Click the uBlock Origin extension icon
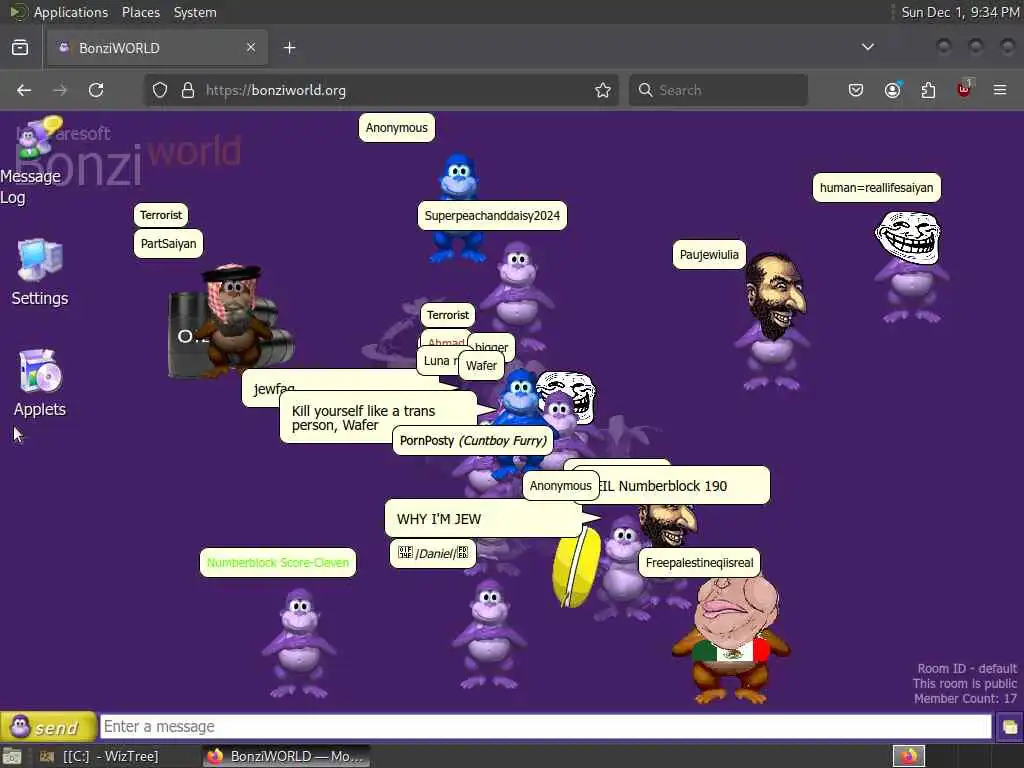 click(x=965, y=89)
